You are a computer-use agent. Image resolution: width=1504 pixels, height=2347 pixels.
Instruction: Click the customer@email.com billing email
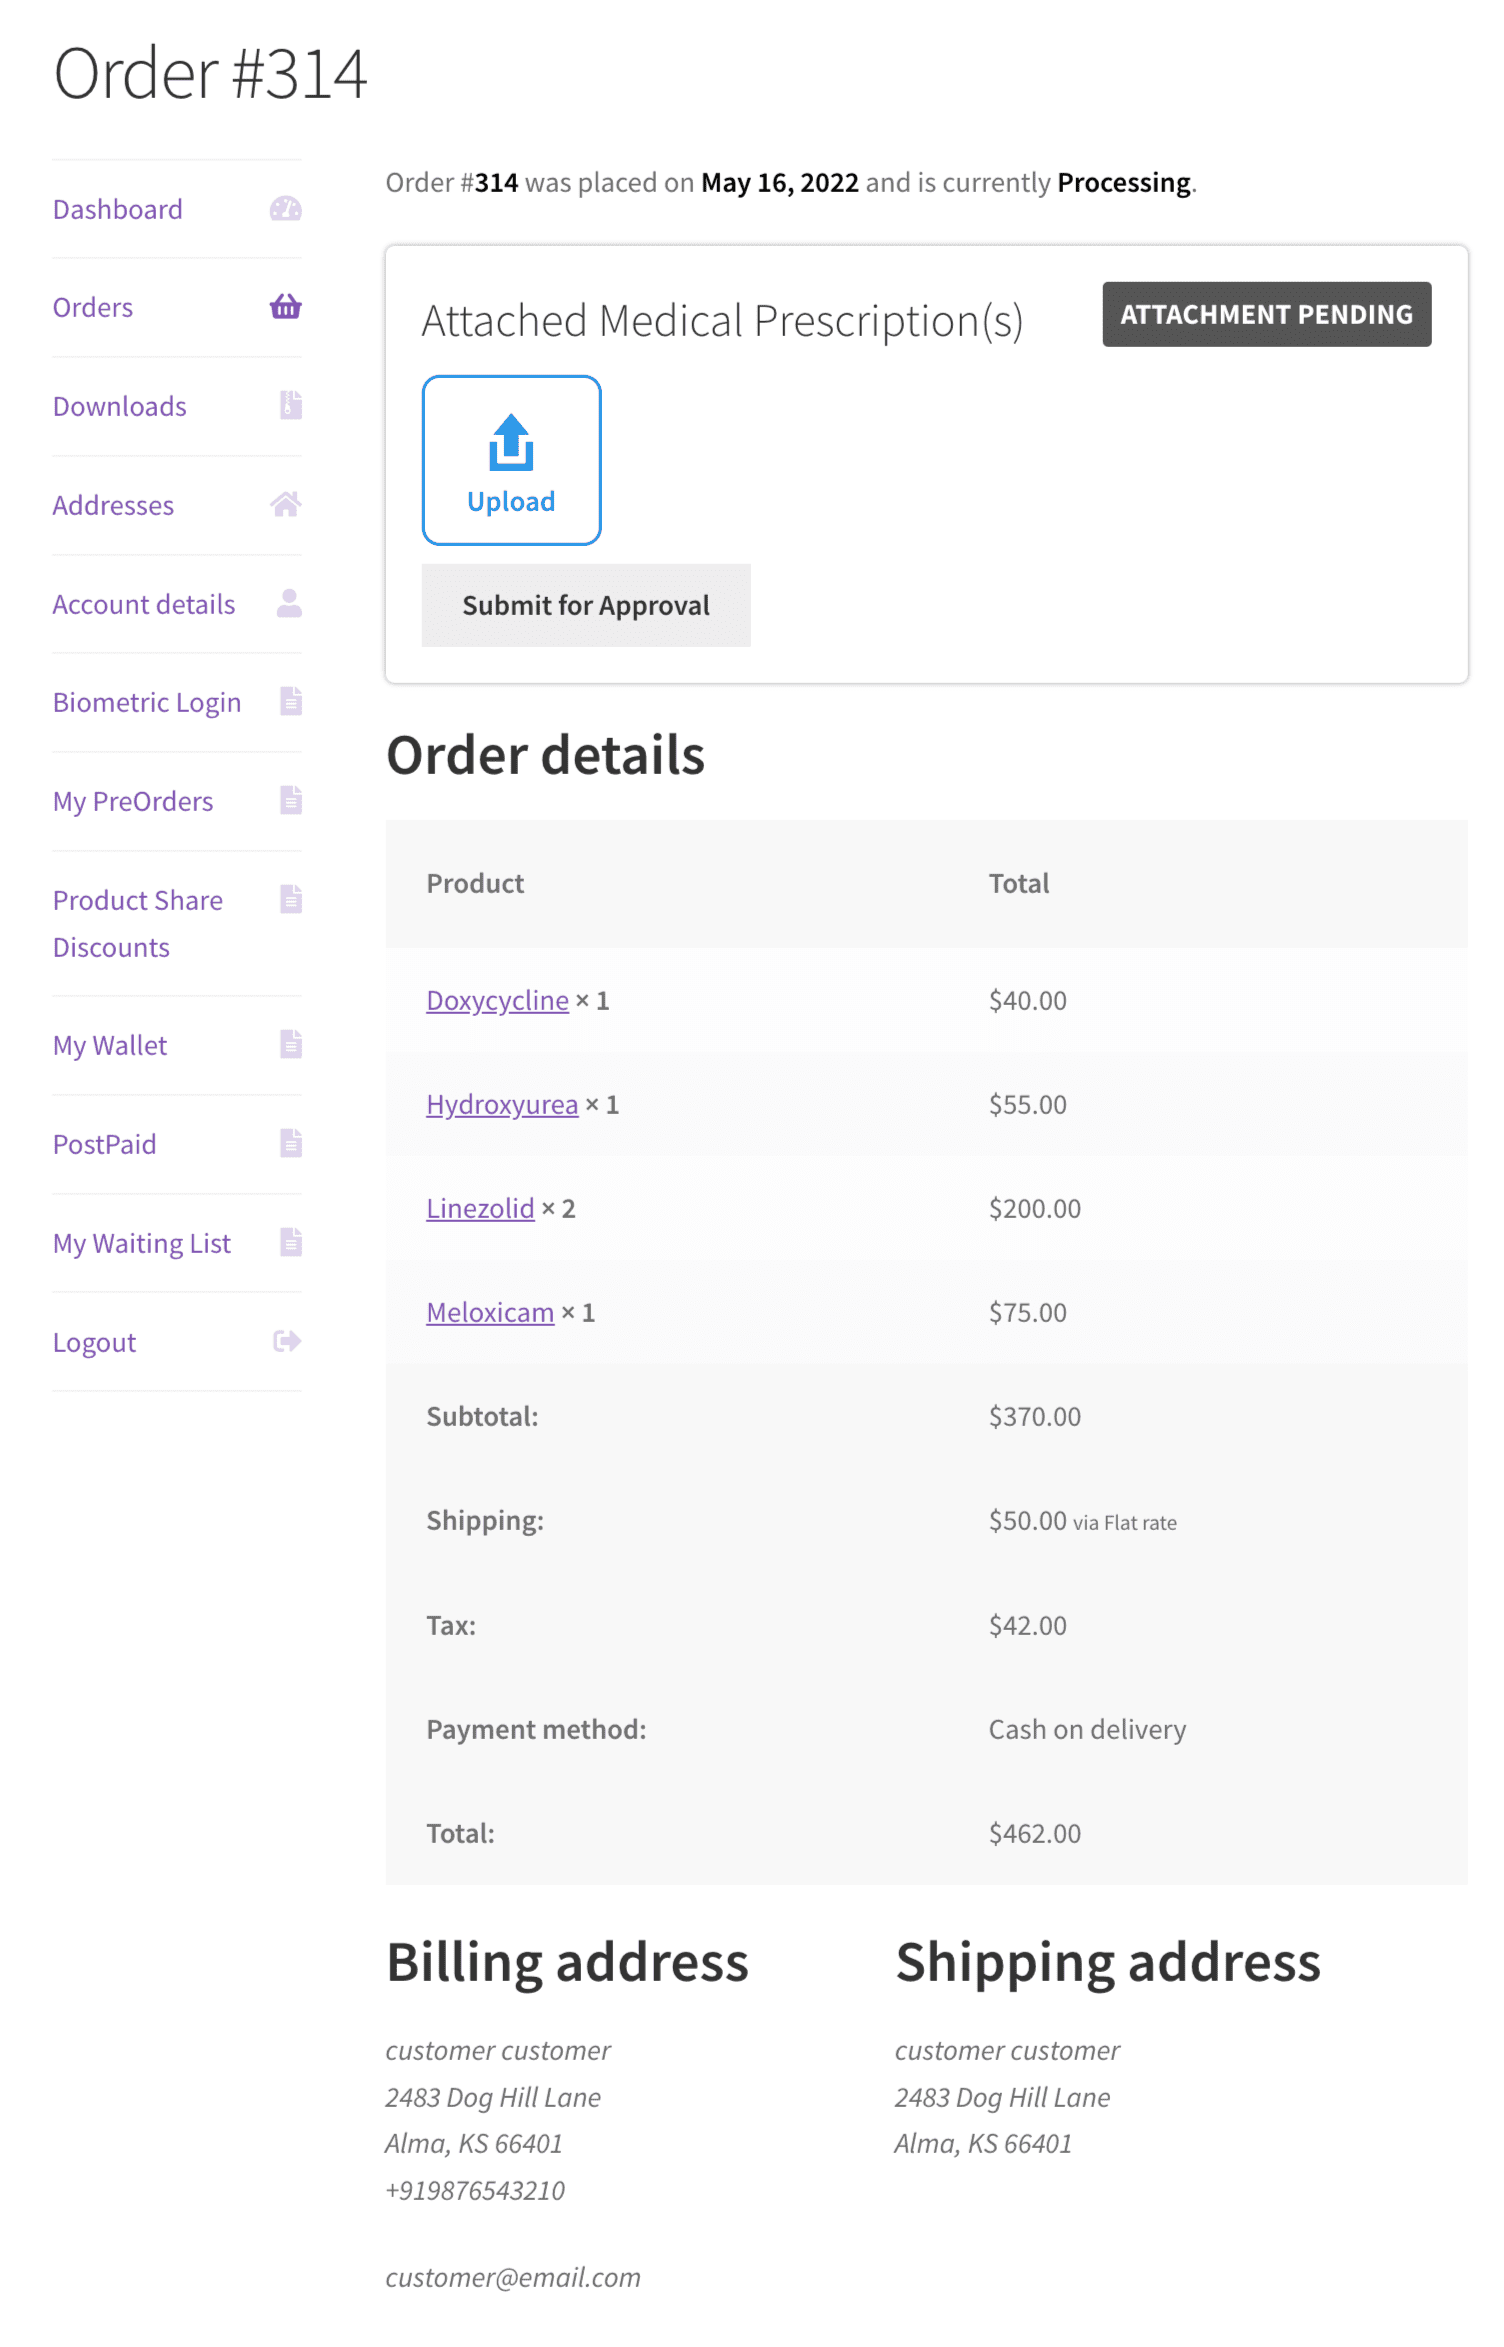click(513, 2277)
